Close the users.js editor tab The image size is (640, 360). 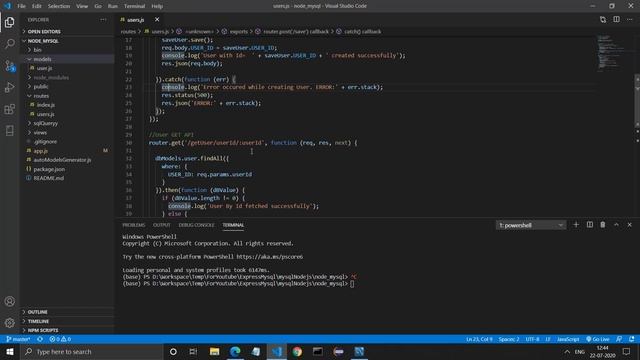pyautogui.click(x=157, y=19)
